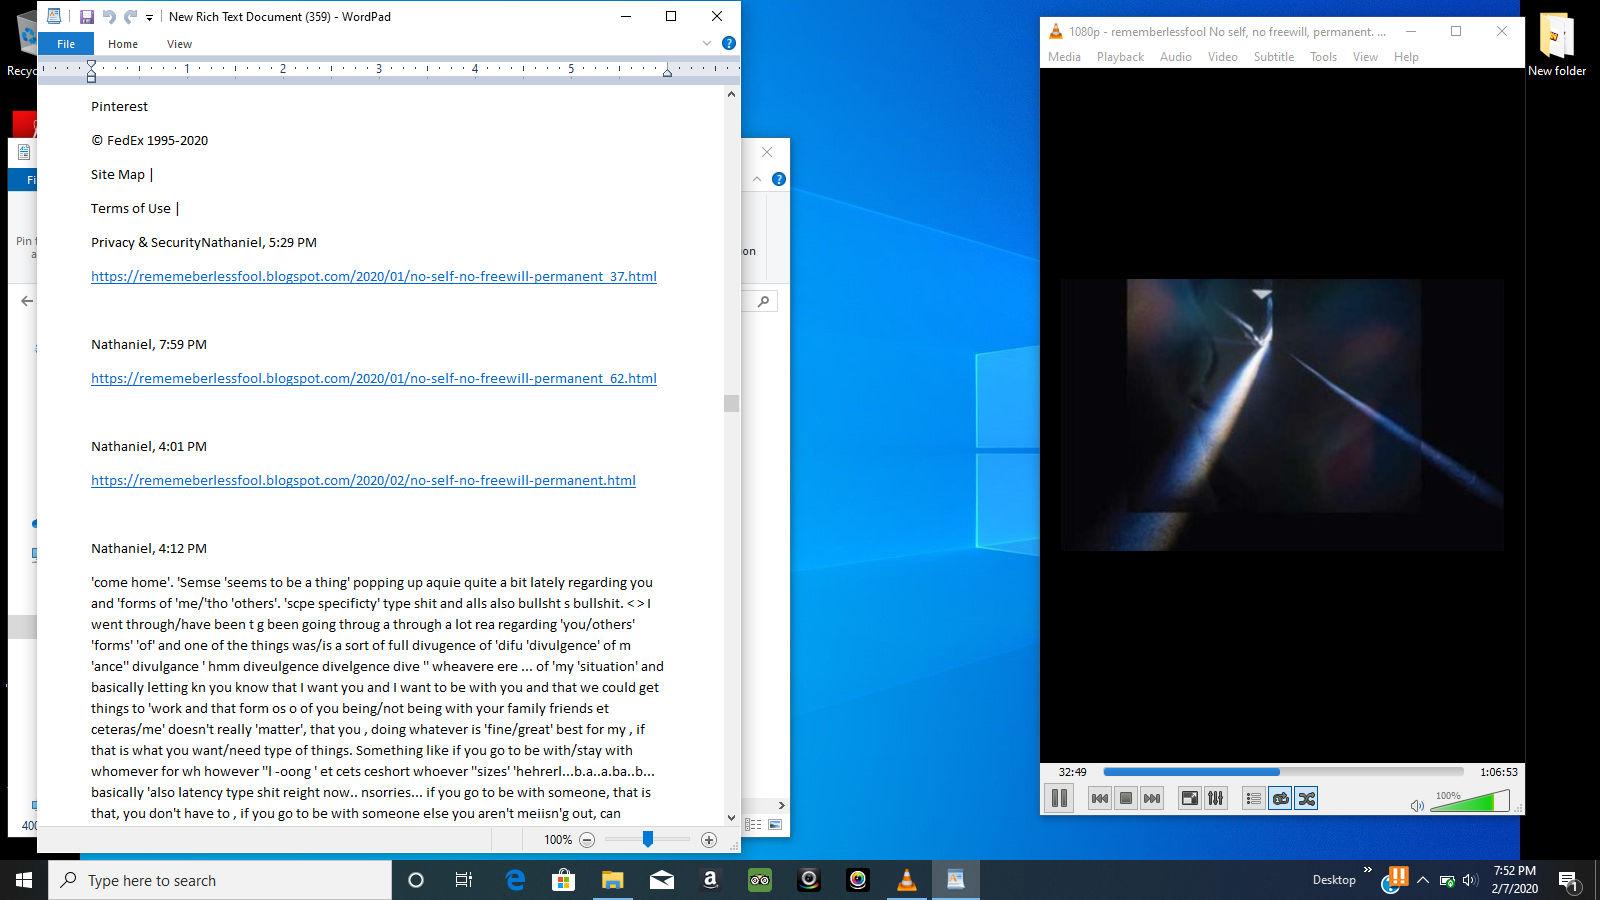
Task: Open Microsoft Store from taskbar
Action: coord(563,880)
